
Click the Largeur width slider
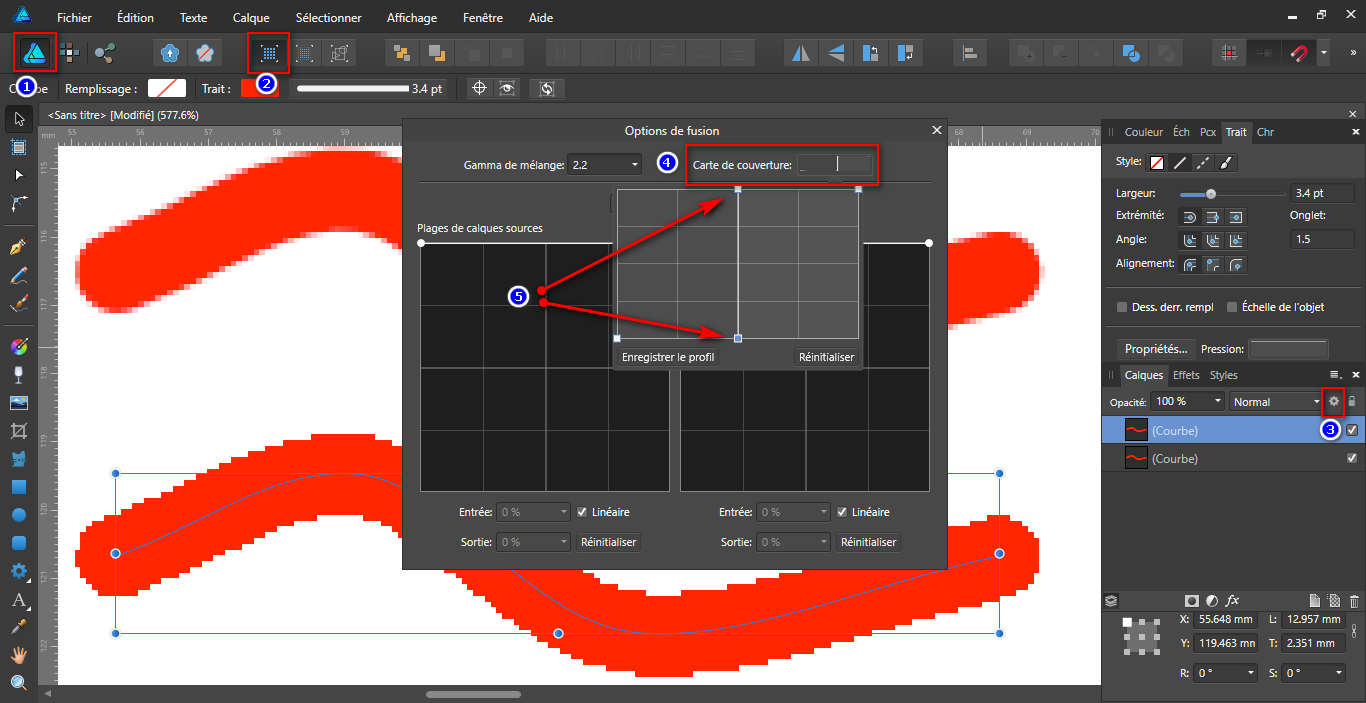click(x=1232, y=194)
